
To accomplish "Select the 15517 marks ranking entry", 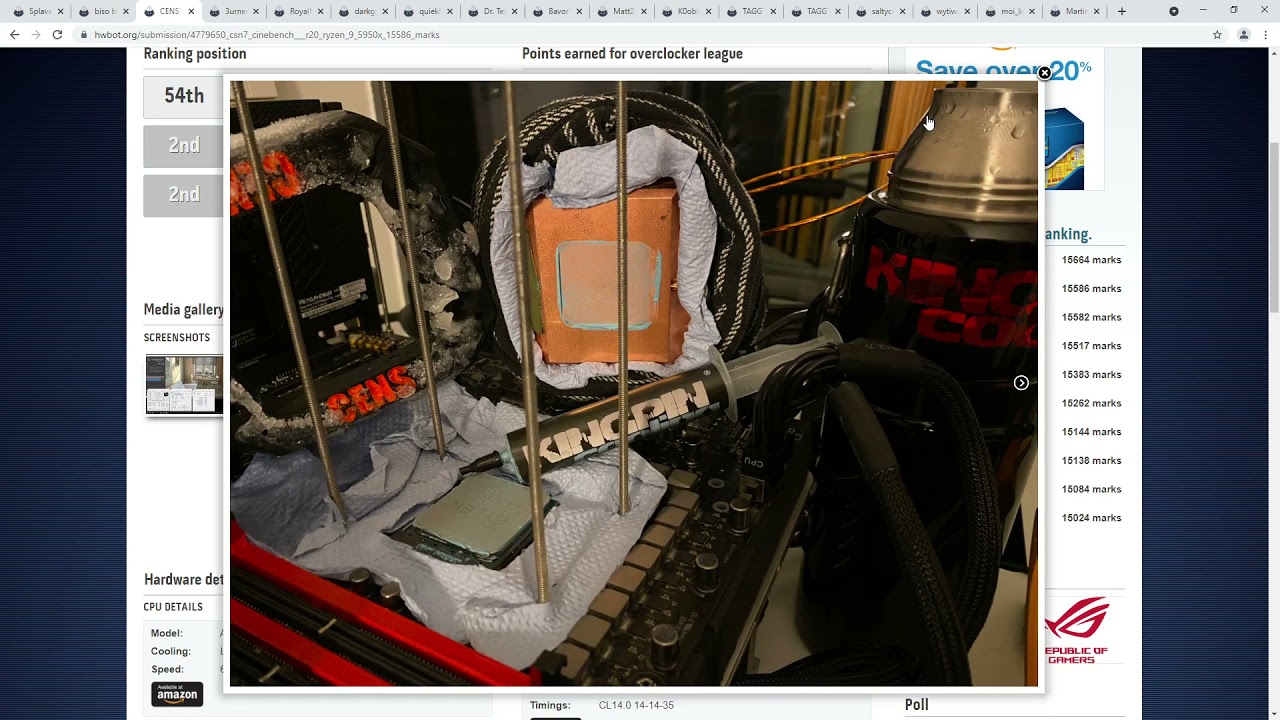I will [1091, 346].
